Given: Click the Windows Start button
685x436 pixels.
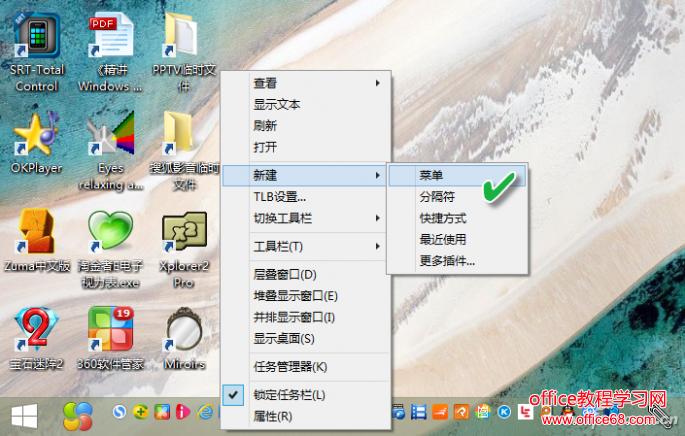Looking at the screenshot, I should pos(24,416).
